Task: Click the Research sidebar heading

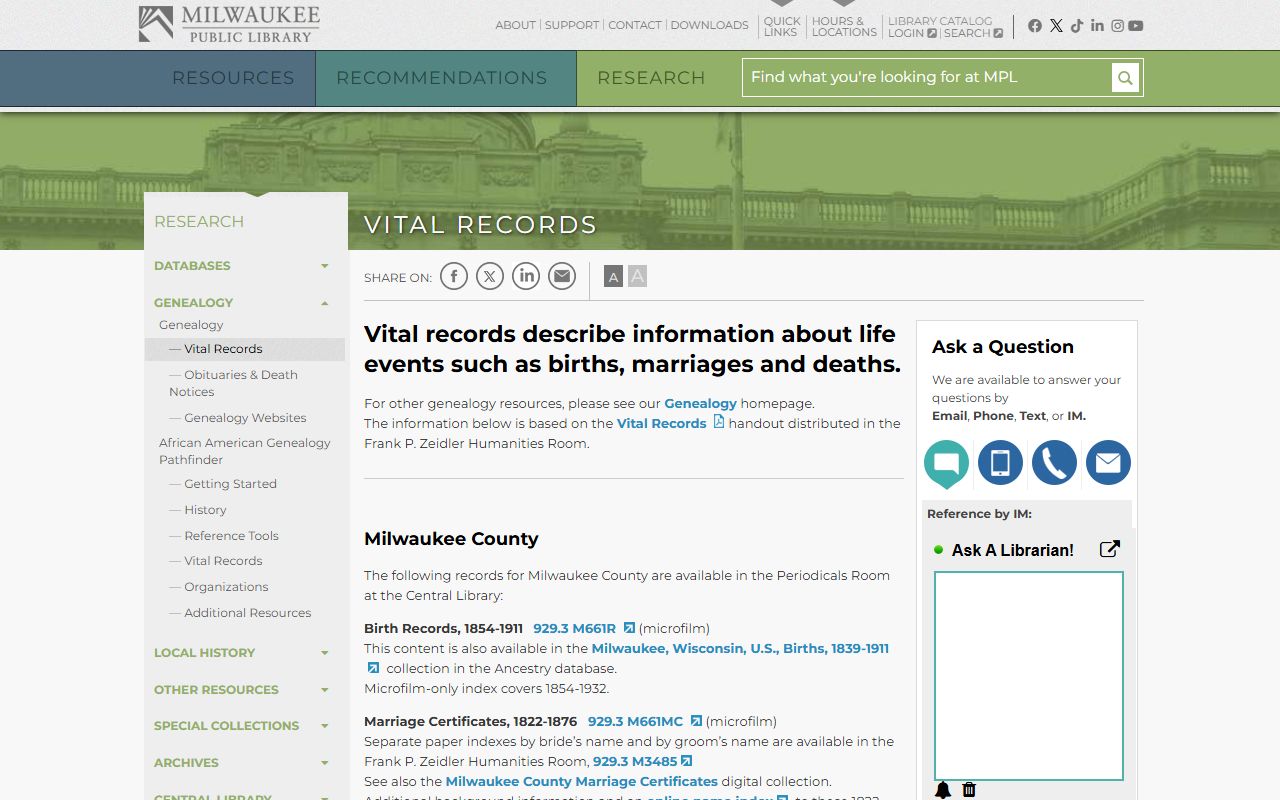Action: 199,222
